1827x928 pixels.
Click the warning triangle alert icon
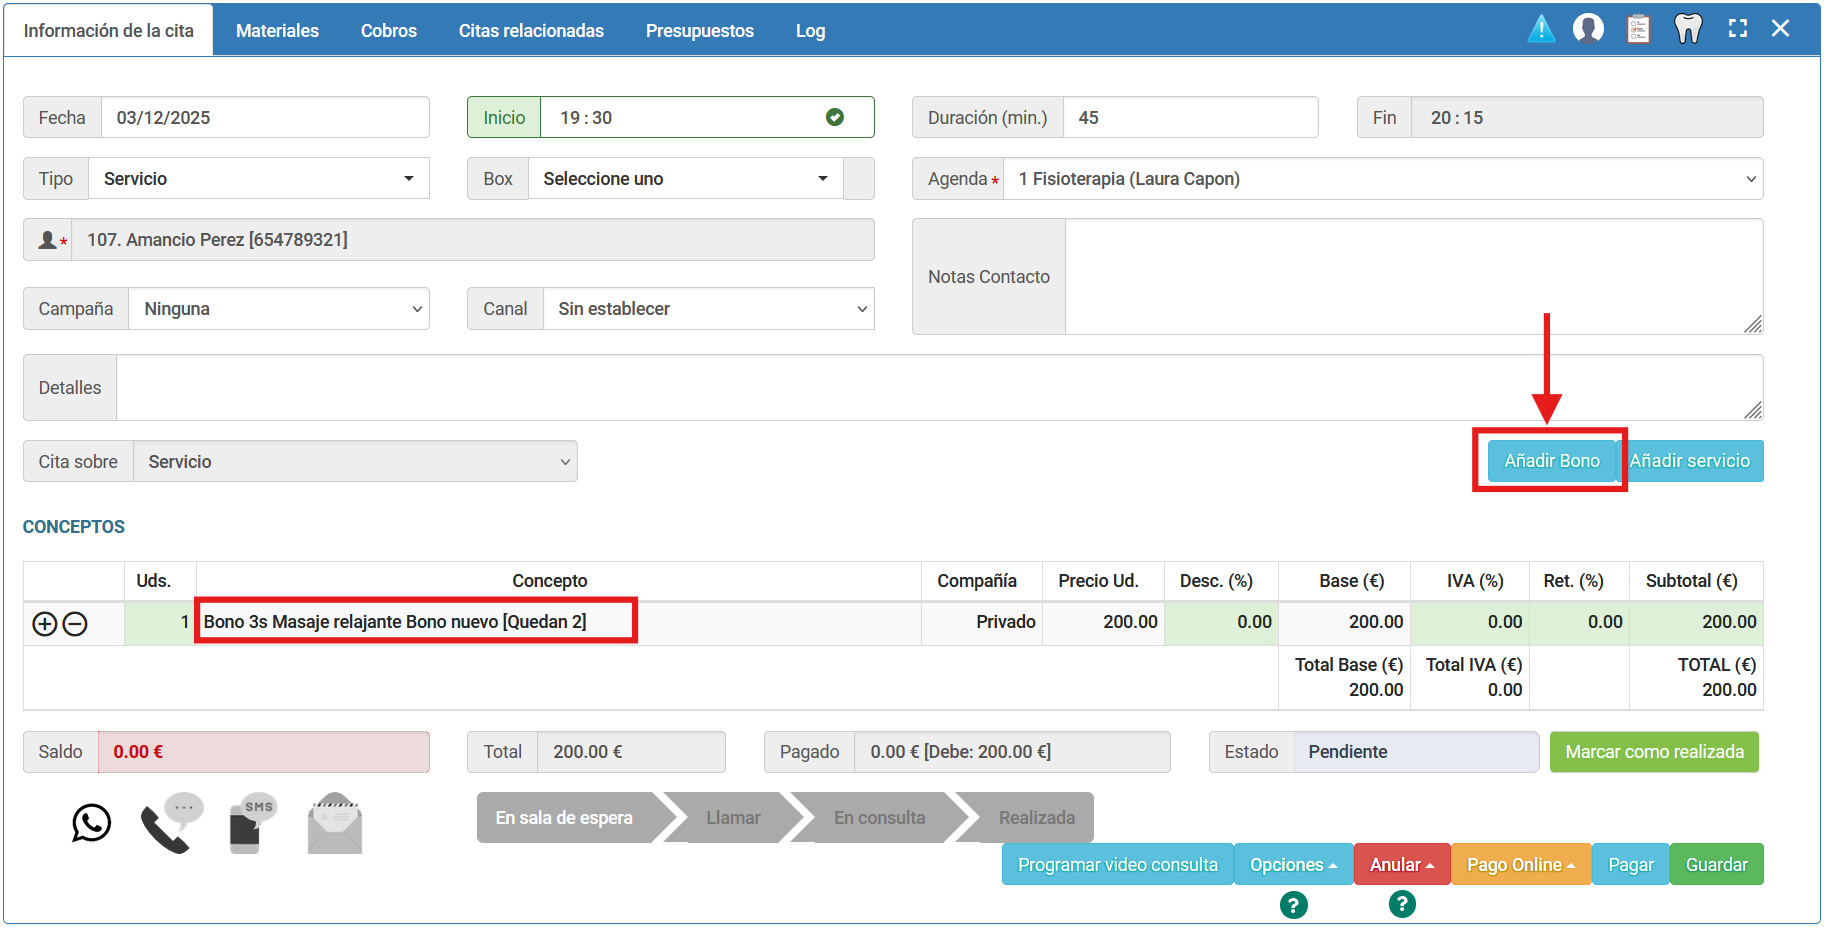[x=1541, y=29]
